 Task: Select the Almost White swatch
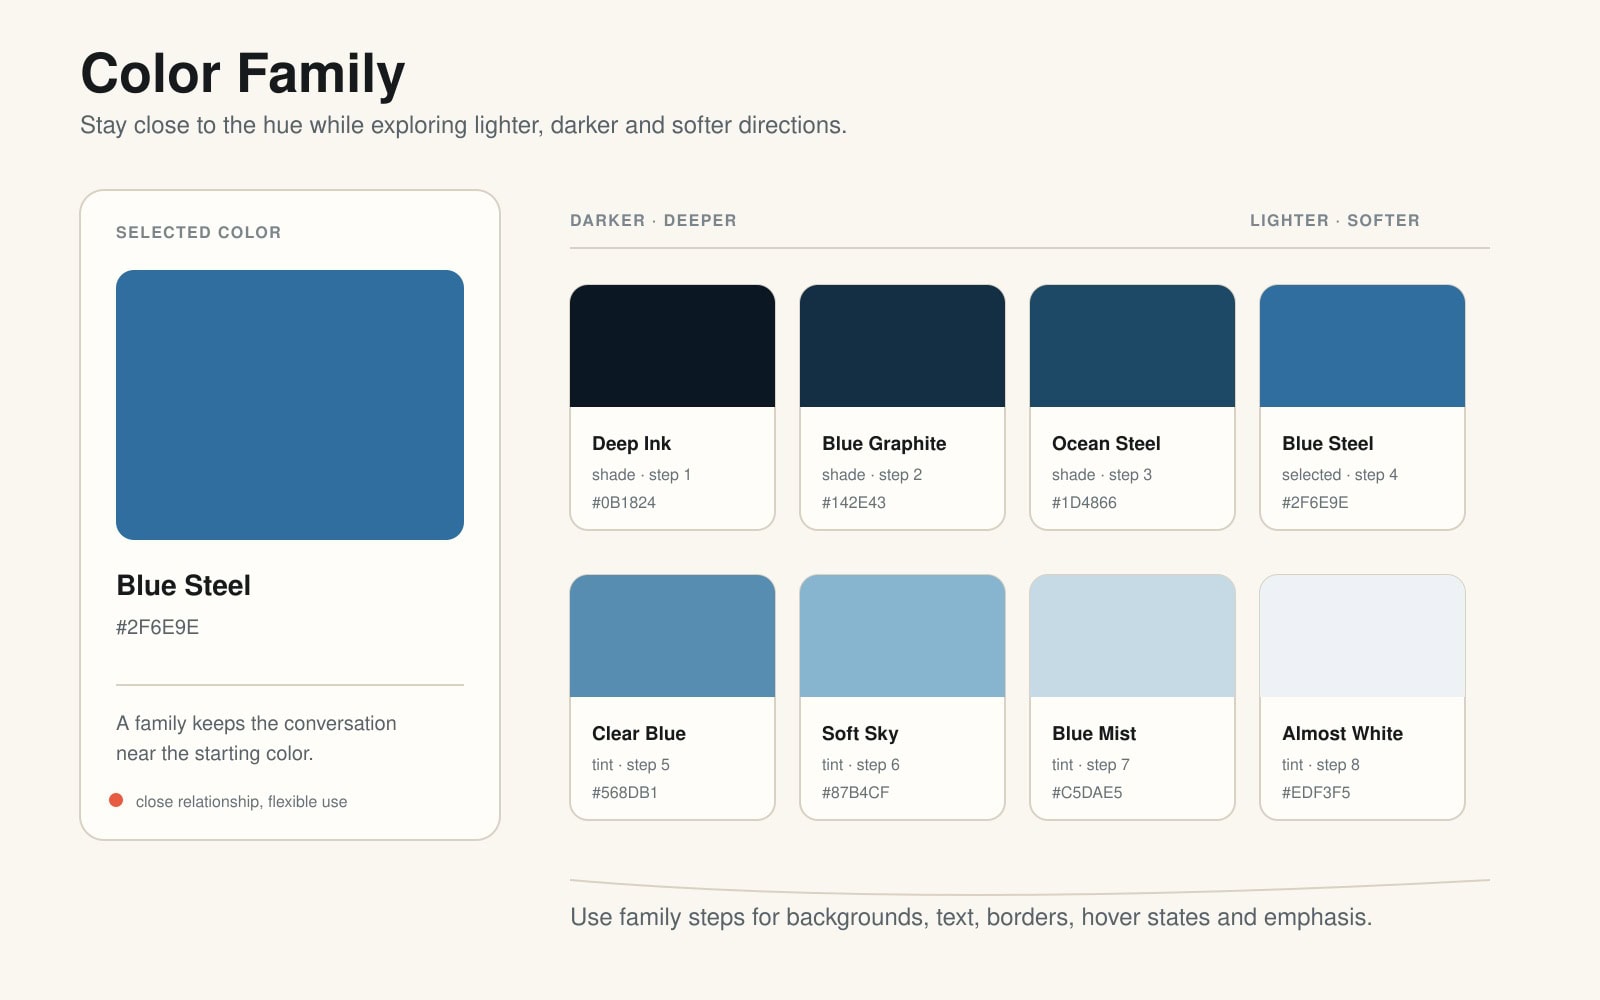[x=1362, y=636]
